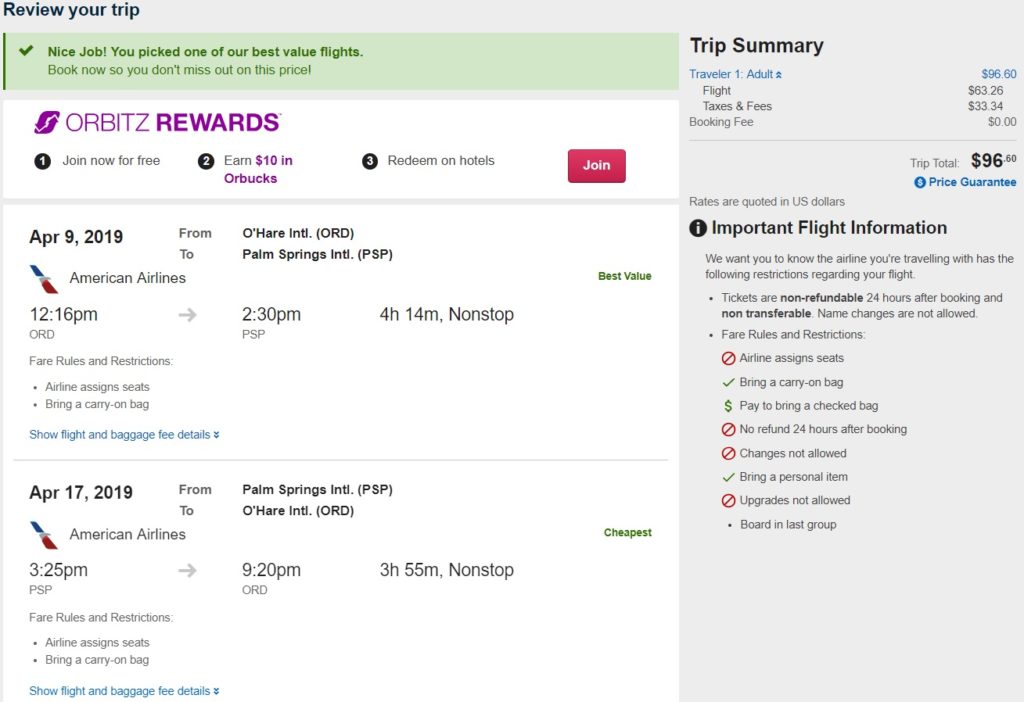Click the Price Guarantee dollar icon
1024x702 pixels.
(x=920, y=183)
